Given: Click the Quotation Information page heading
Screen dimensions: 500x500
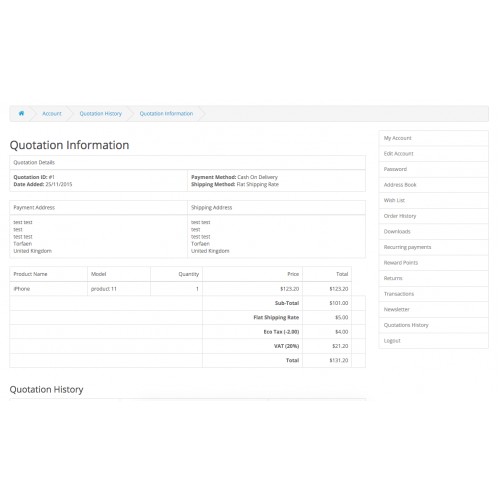Looking at the screenshot, I should [69, 145].
